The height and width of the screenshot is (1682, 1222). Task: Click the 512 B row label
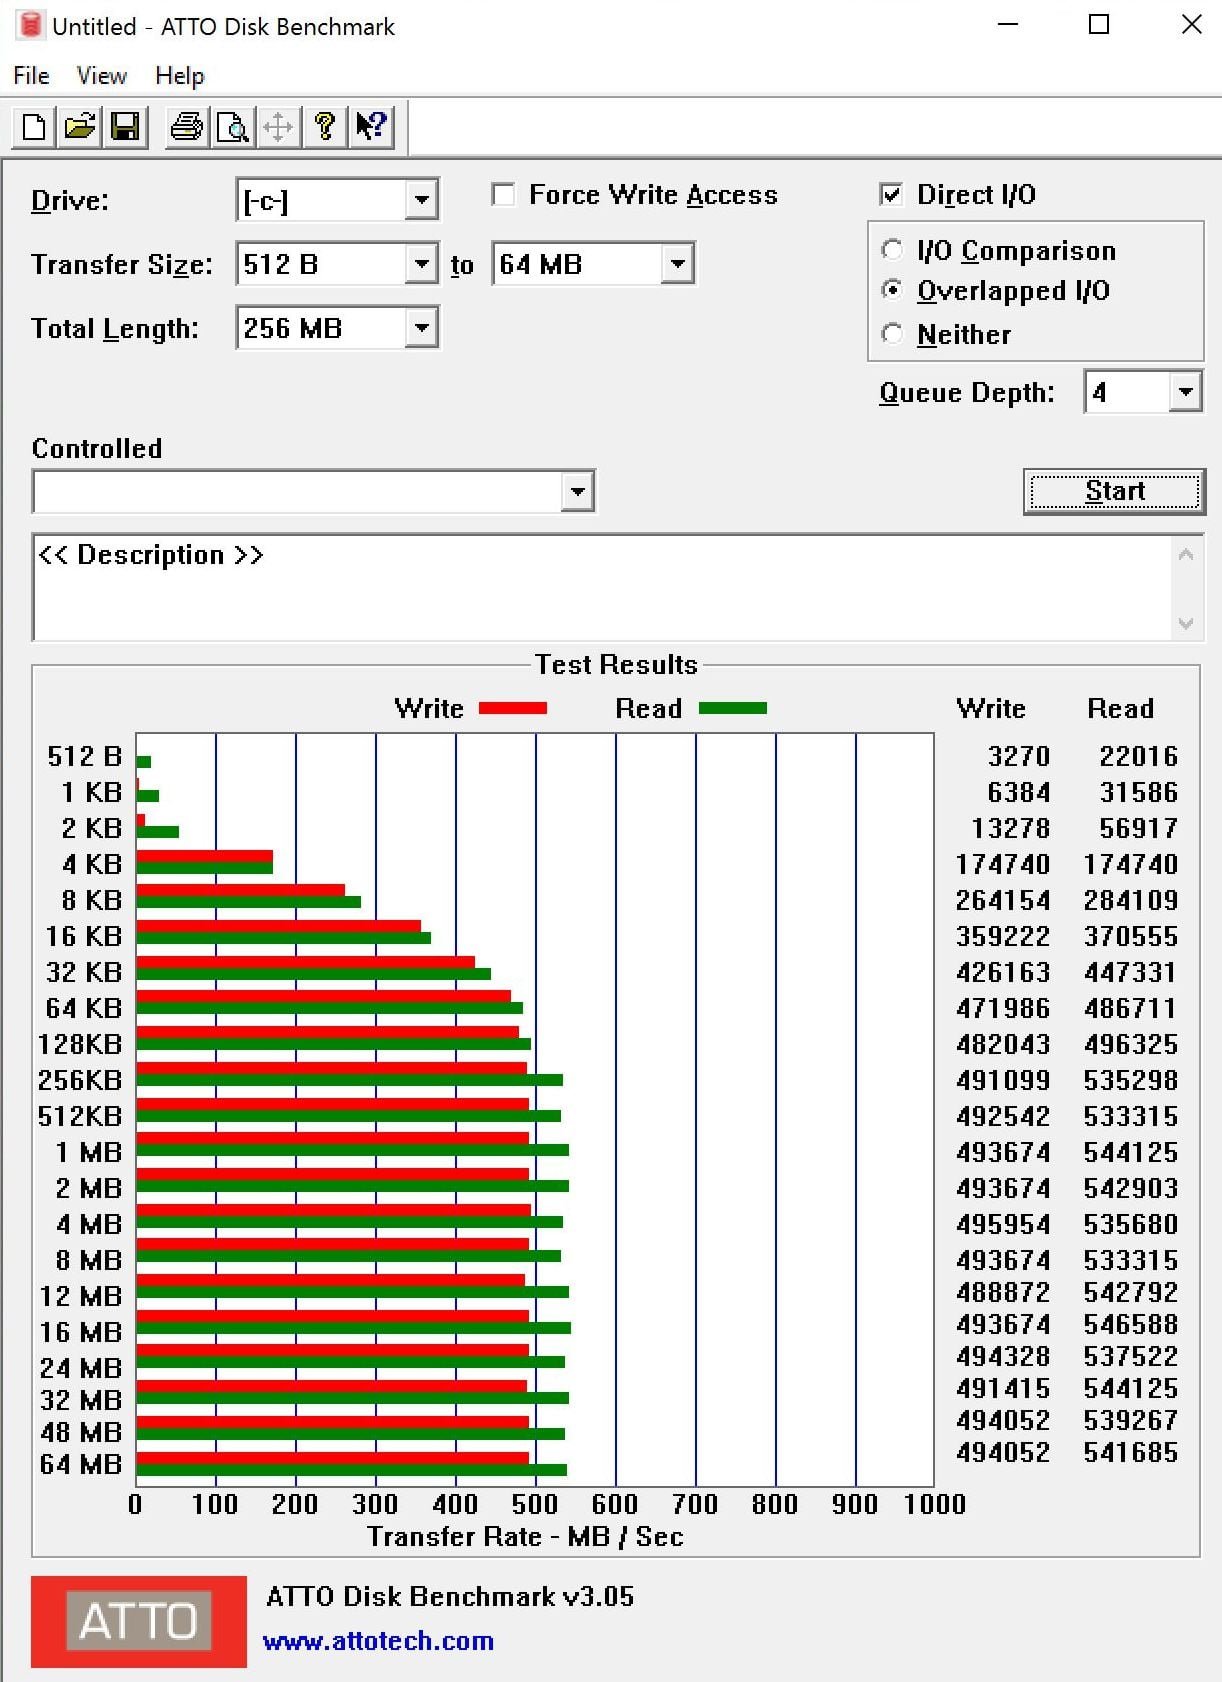pos(85,756)
